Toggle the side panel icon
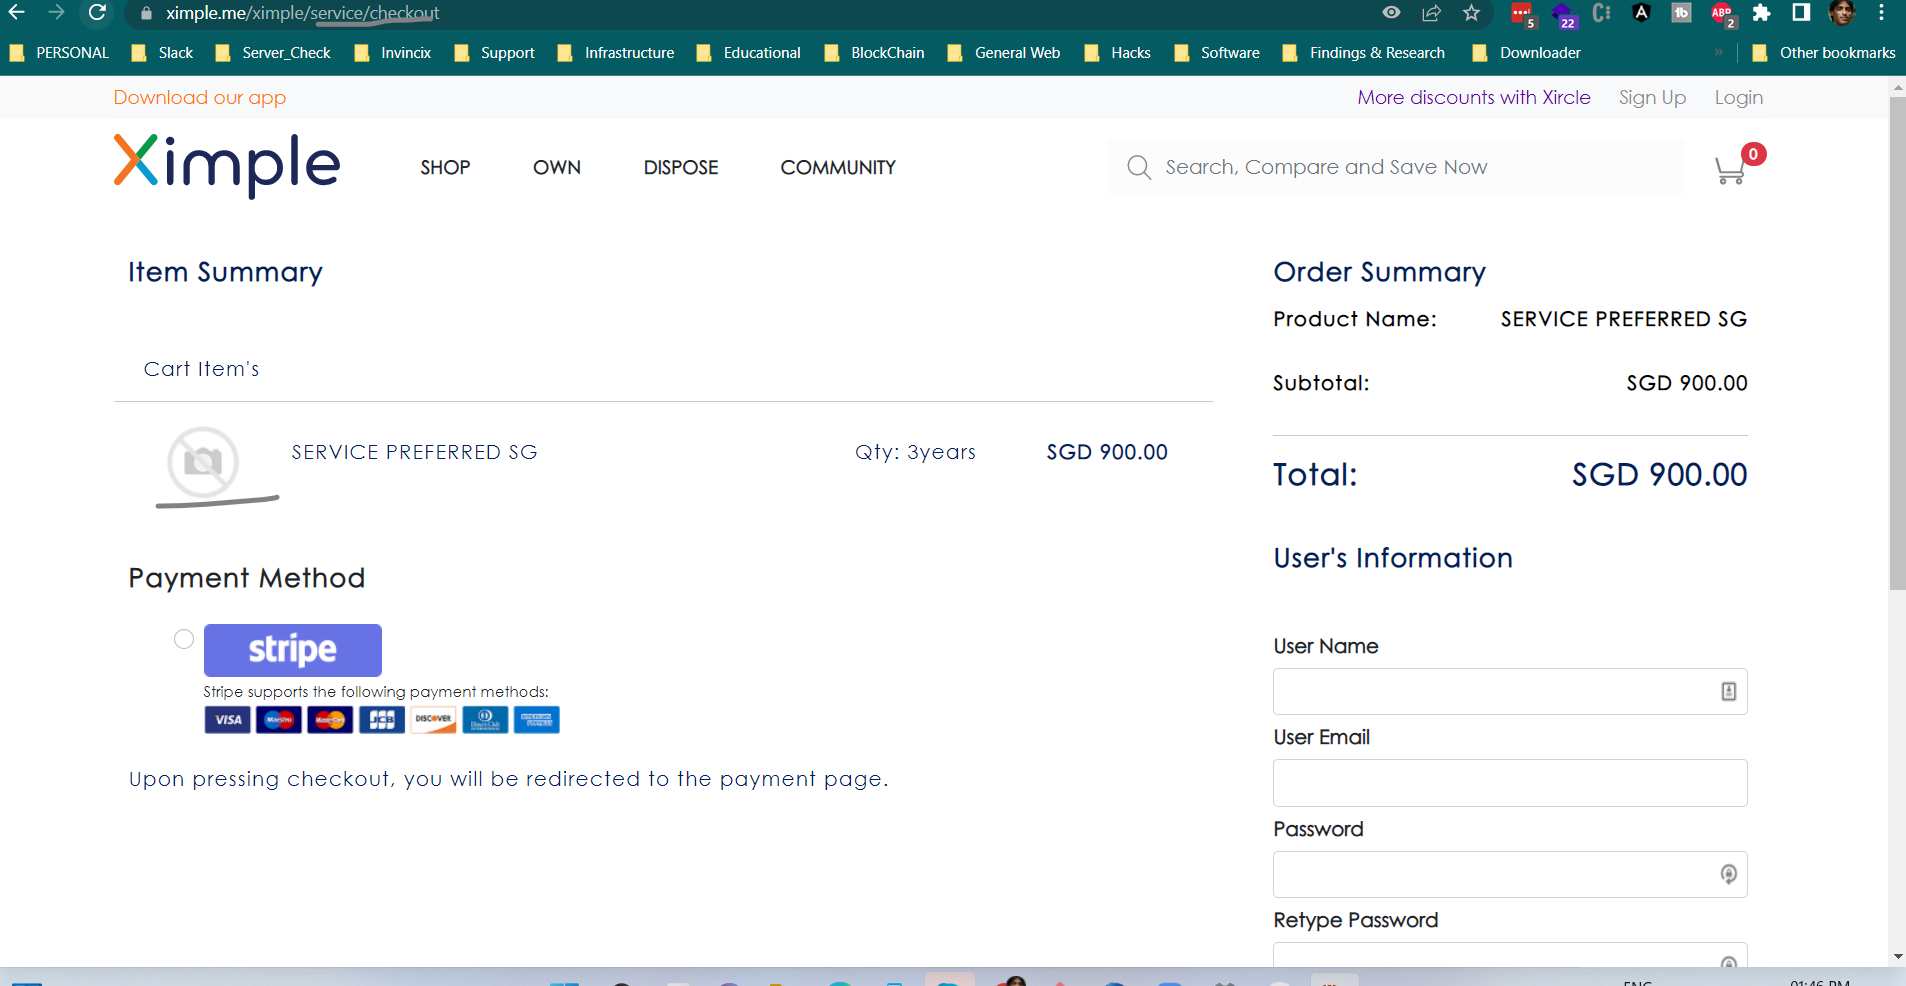 [x=1801, y=13]
